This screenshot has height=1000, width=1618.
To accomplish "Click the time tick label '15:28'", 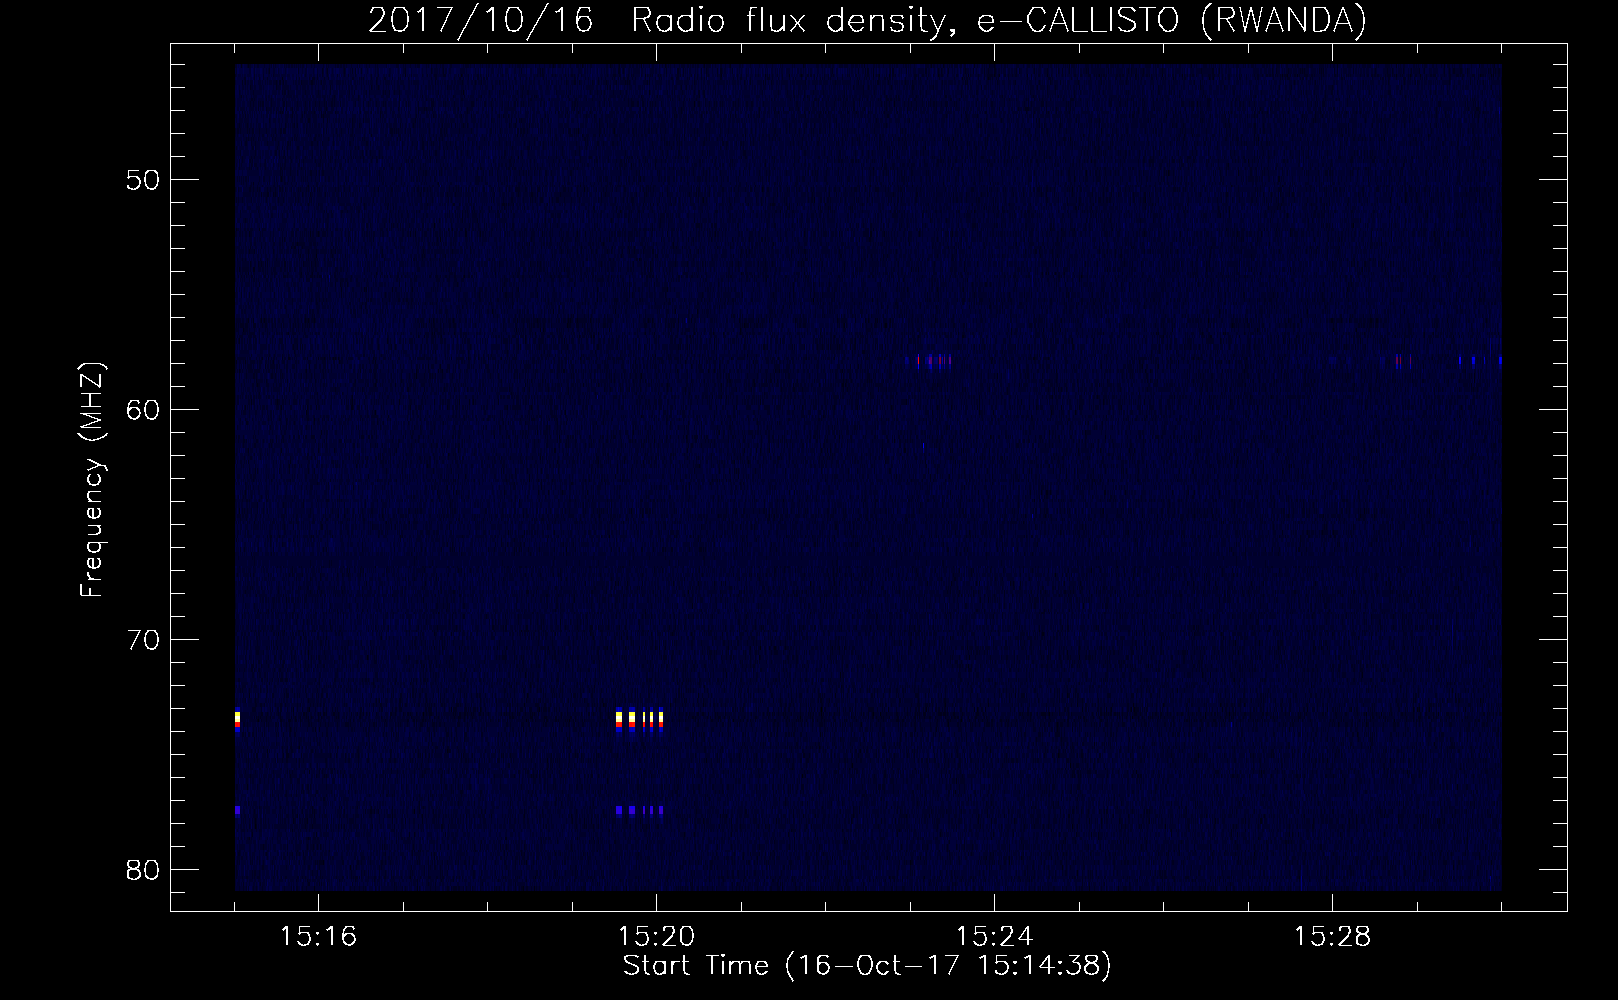I will pyautogui.click(x=1332, y=937).
